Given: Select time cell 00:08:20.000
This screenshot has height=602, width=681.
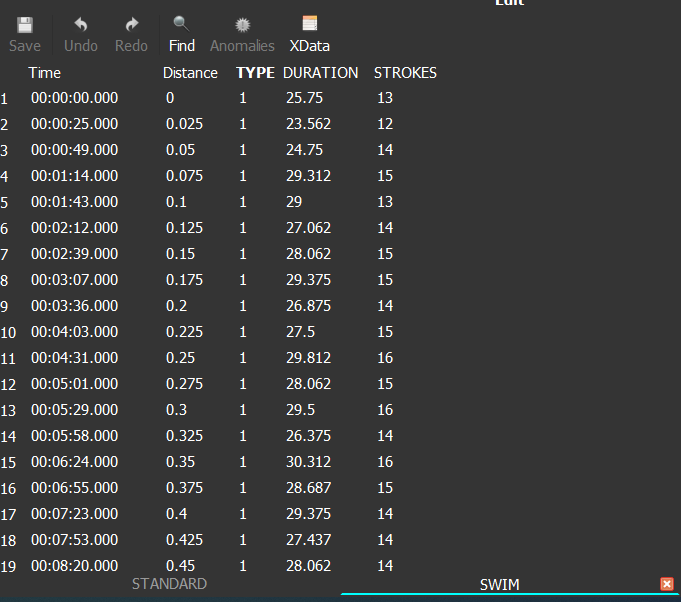Looking at the screenshot, I should [75, 566].
